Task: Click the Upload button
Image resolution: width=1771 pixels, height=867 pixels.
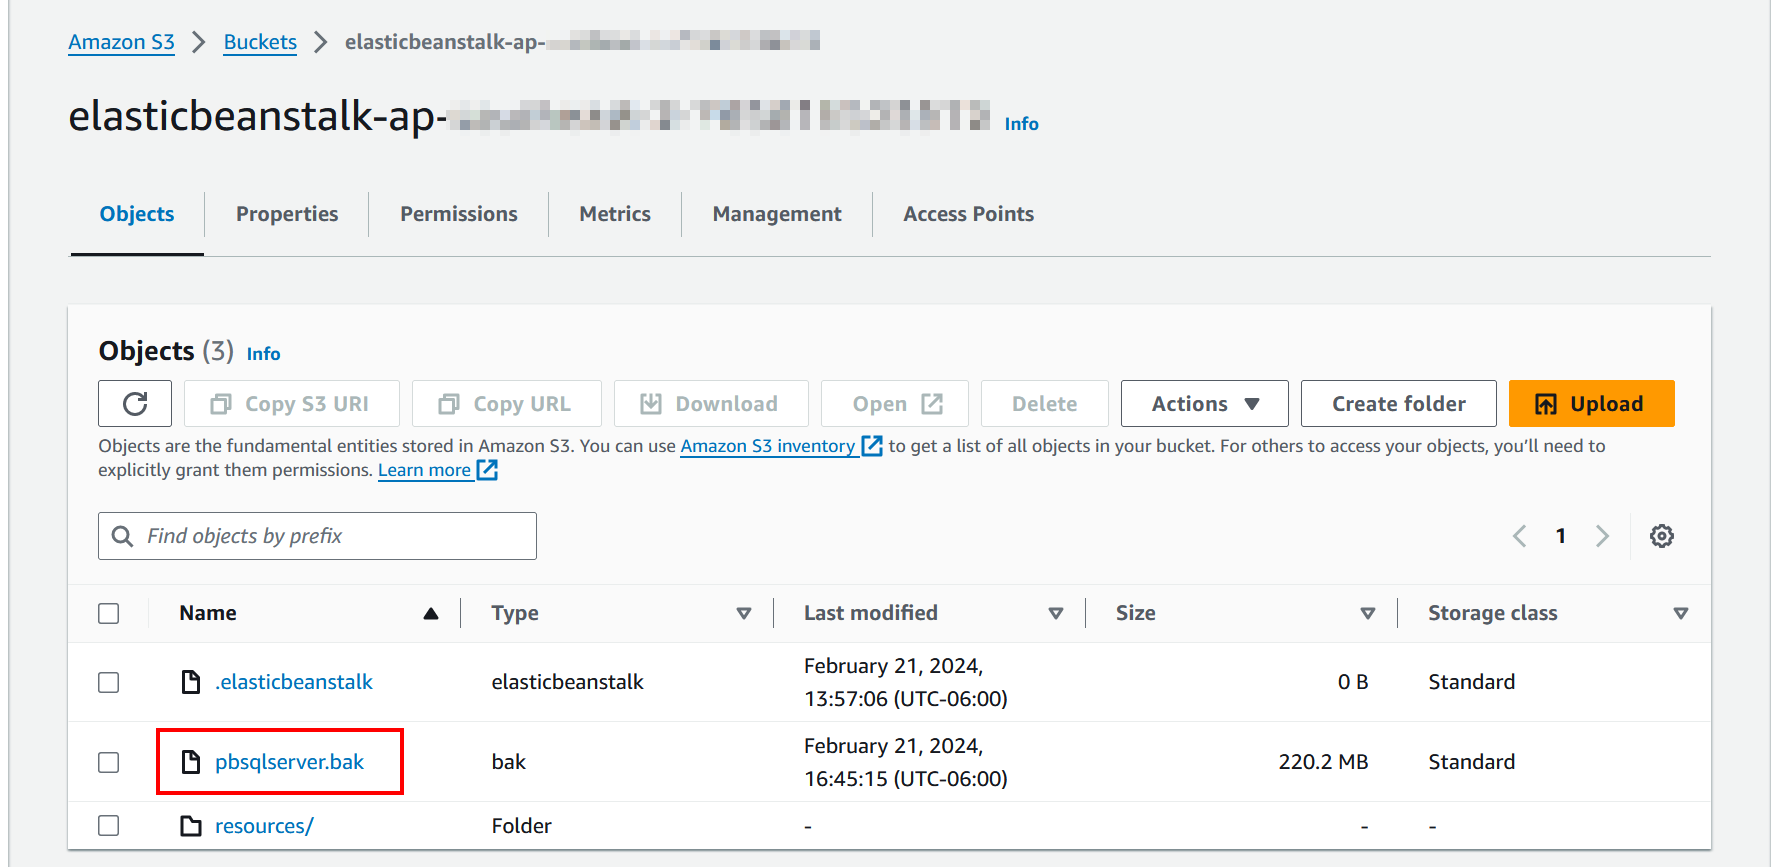Action: pyautogui.click(x=1591, y=404)
